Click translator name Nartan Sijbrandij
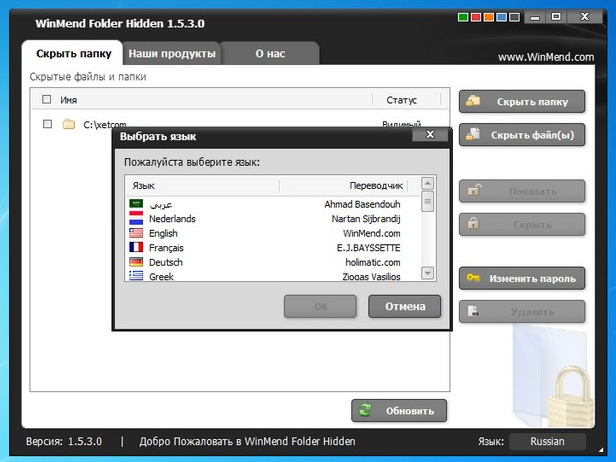Screen dimensions: 616x462 coord(366,219)
